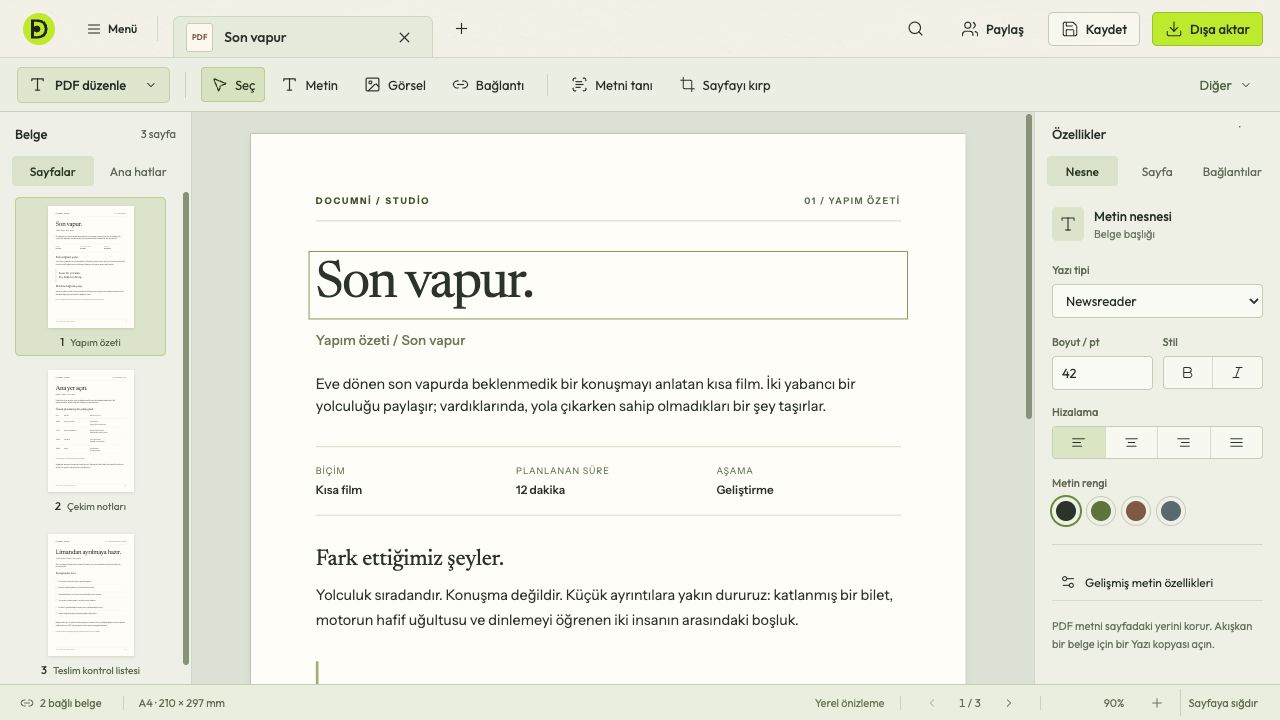Open page 3 Teslim kontrol listesi thumbnail
The width and height of the screenshot is (1280, 720).
coord(90,605)
